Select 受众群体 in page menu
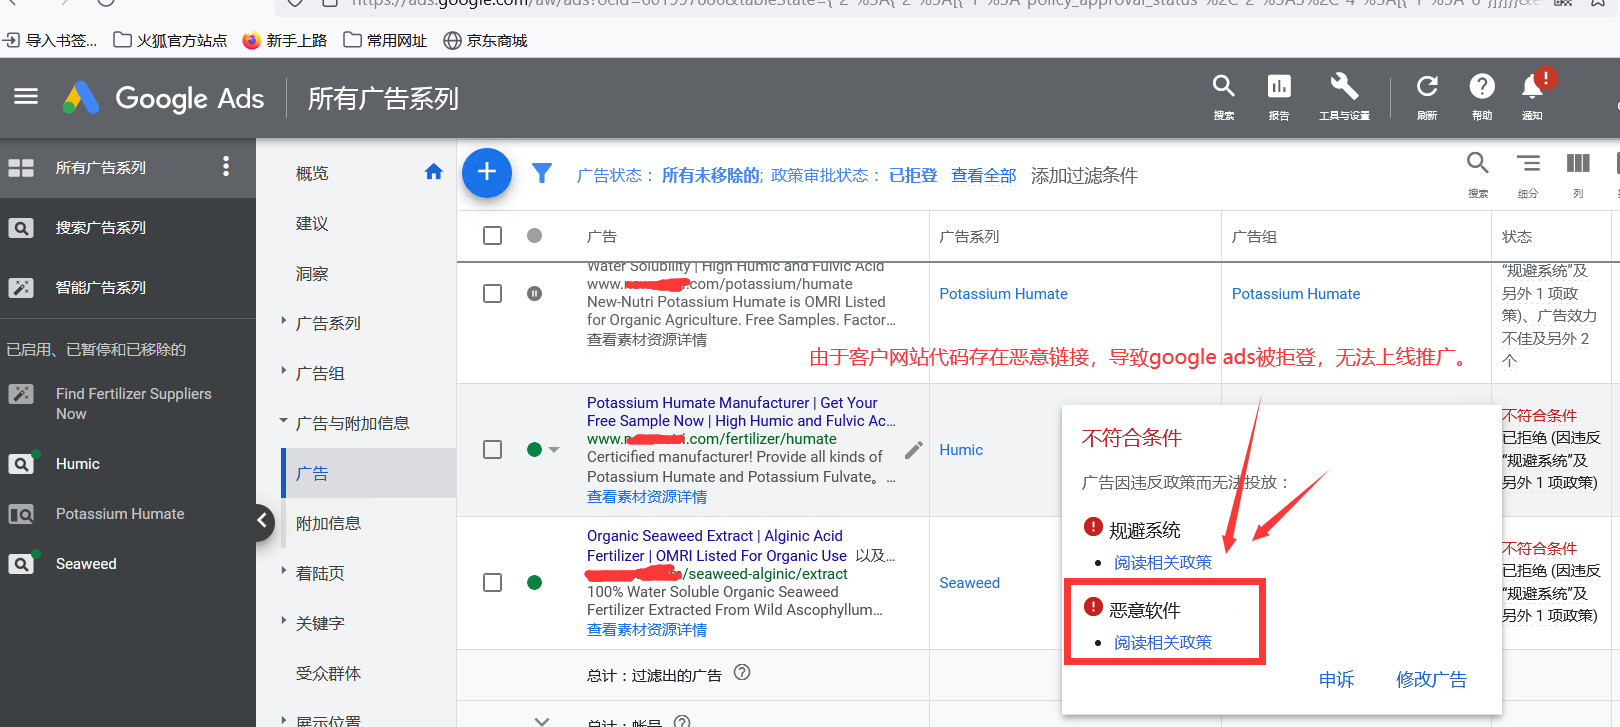The width and height of the screenshot is (1620, 727). click(x=328, y=673)
